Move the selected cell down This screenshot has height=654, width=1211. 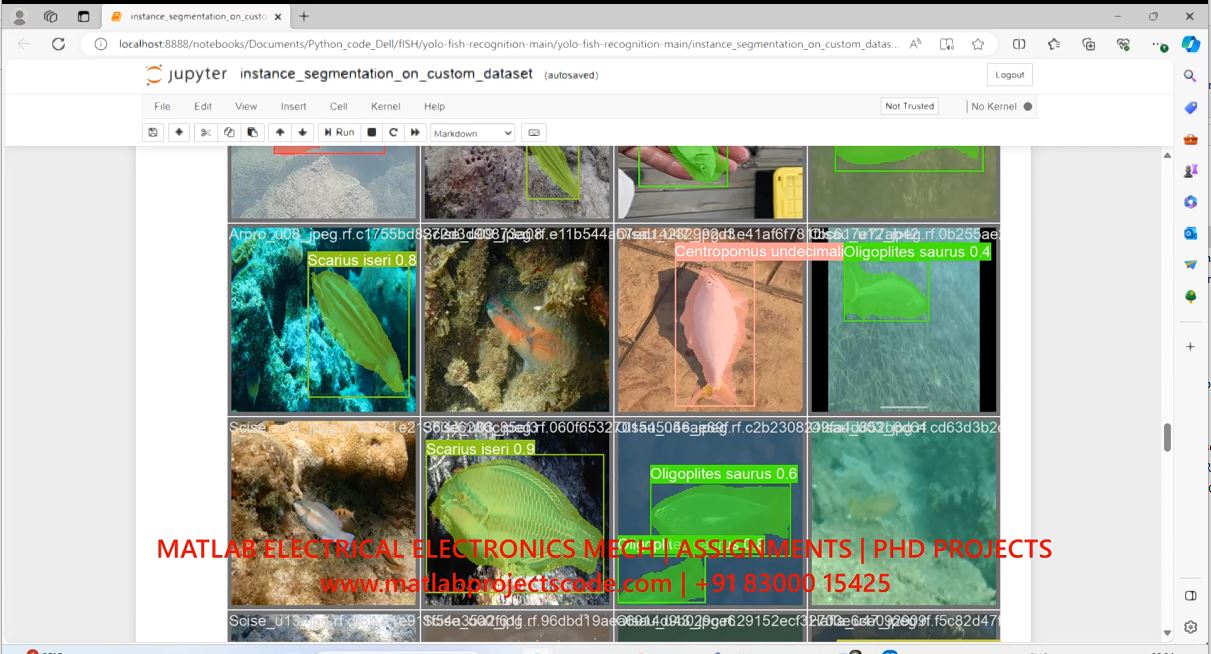pos(303,132)
